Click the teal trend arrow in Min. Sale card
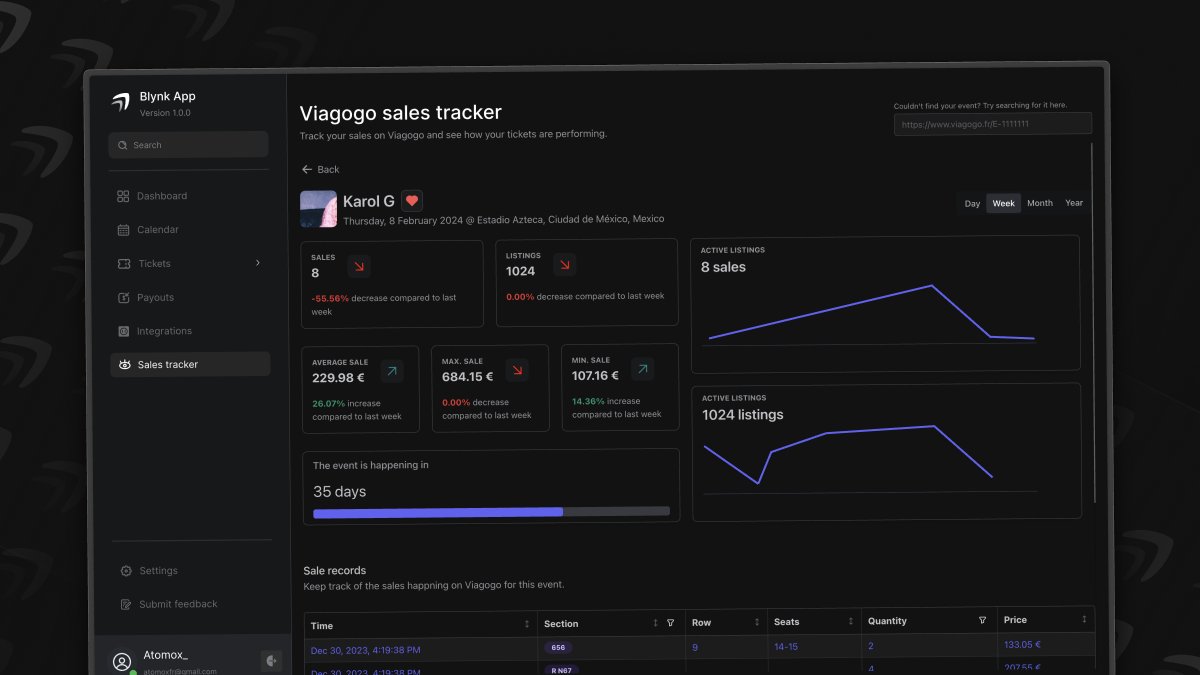The image size is (1200, 675). coord(642,369)
